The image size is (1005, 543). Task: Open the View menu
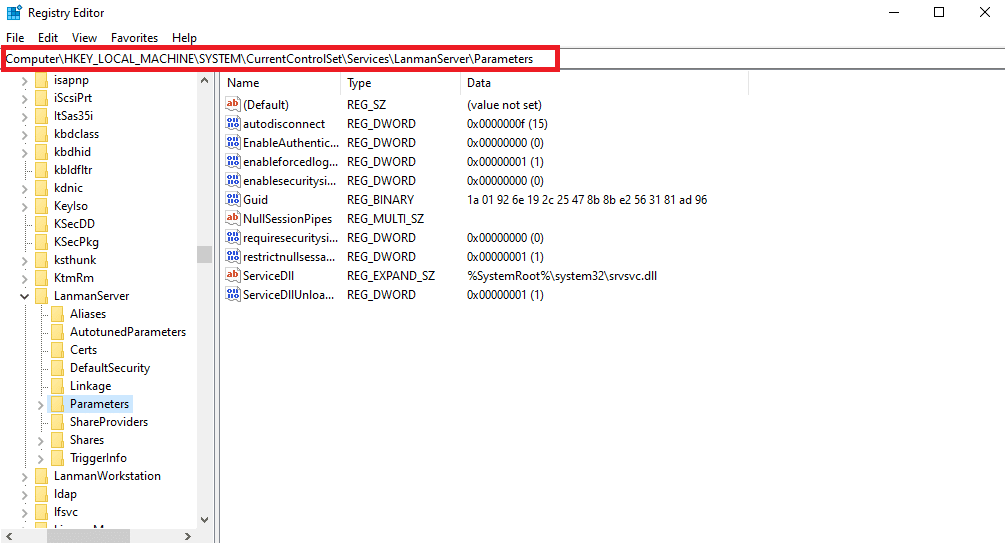(84, 38)
